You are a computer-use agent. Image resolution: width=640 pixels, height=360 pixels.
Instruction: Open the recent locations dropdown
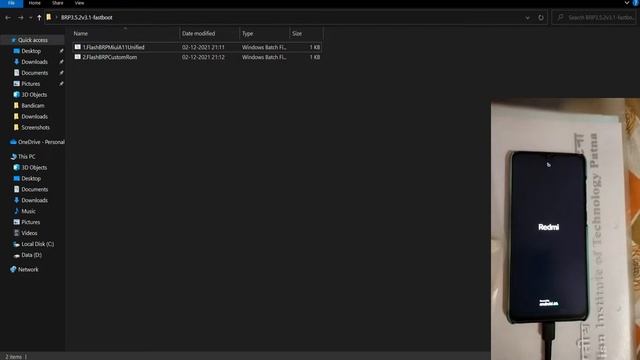pos(30,18)
